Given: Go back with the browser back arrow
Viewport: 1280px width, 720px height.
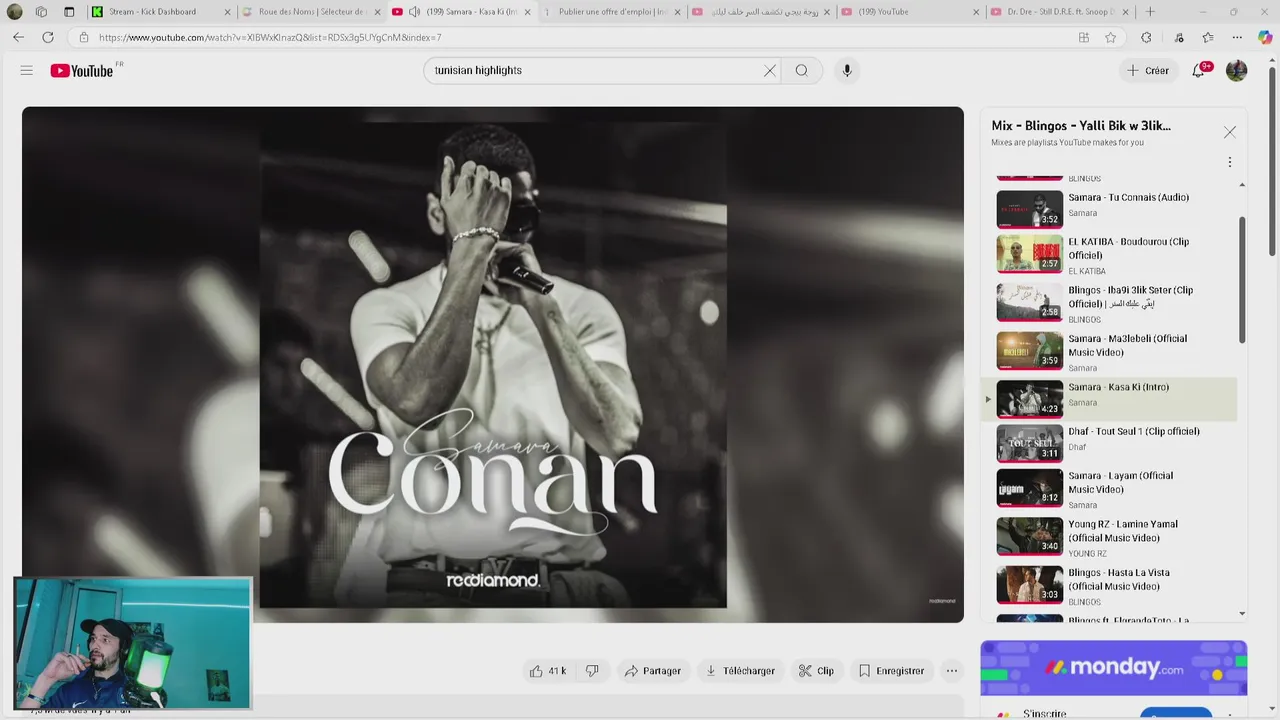Looking at the screenshot, I should [x=18, y=37].
